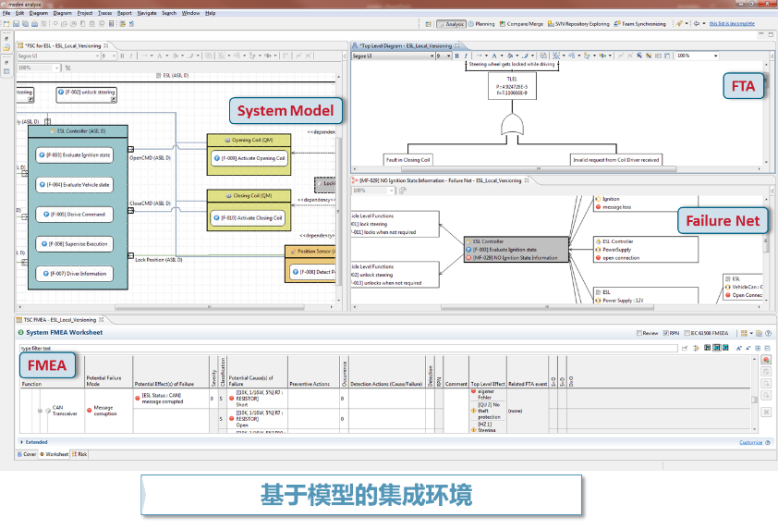Click fill color icon in FTA toolbar
Image resolution: width=778 pixels, height=530 pixels.
510,56
